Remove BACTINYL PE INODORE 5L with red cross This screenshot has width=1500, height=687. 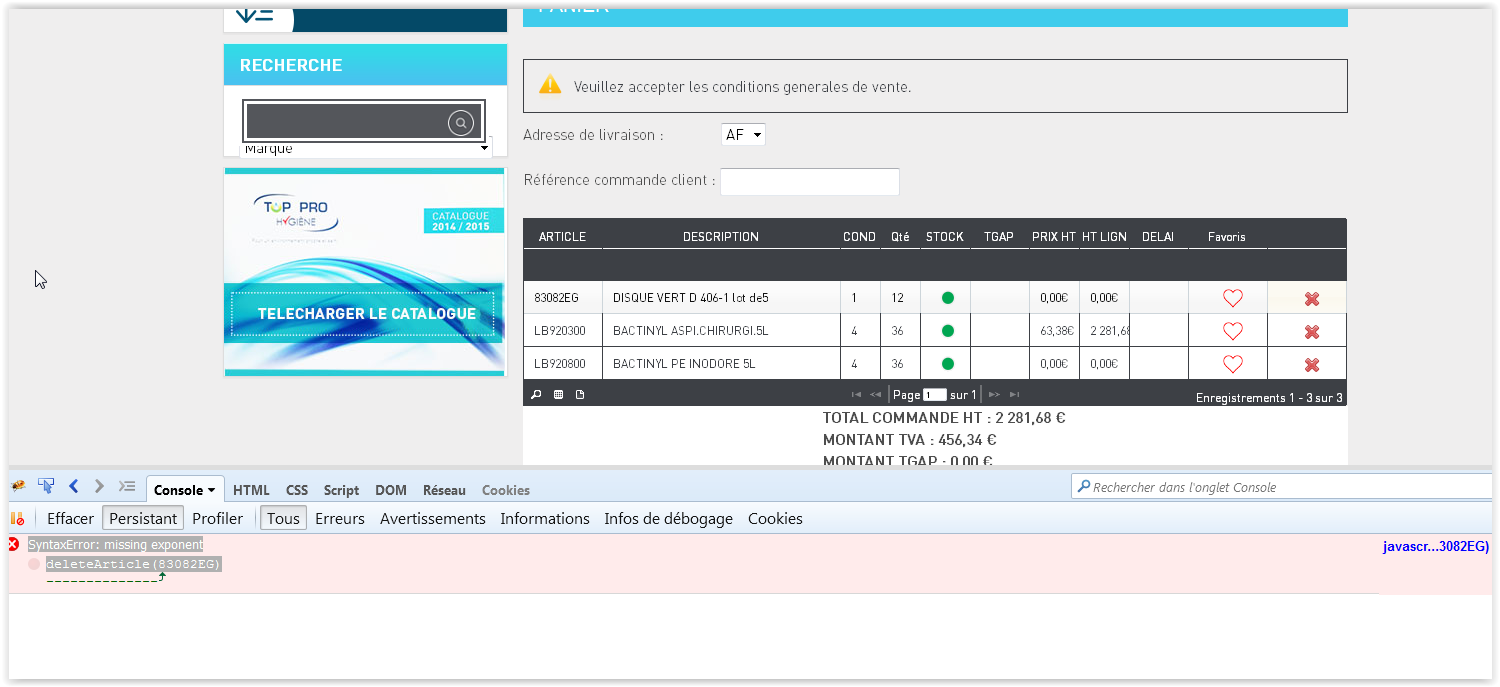tap(1312, 364)
